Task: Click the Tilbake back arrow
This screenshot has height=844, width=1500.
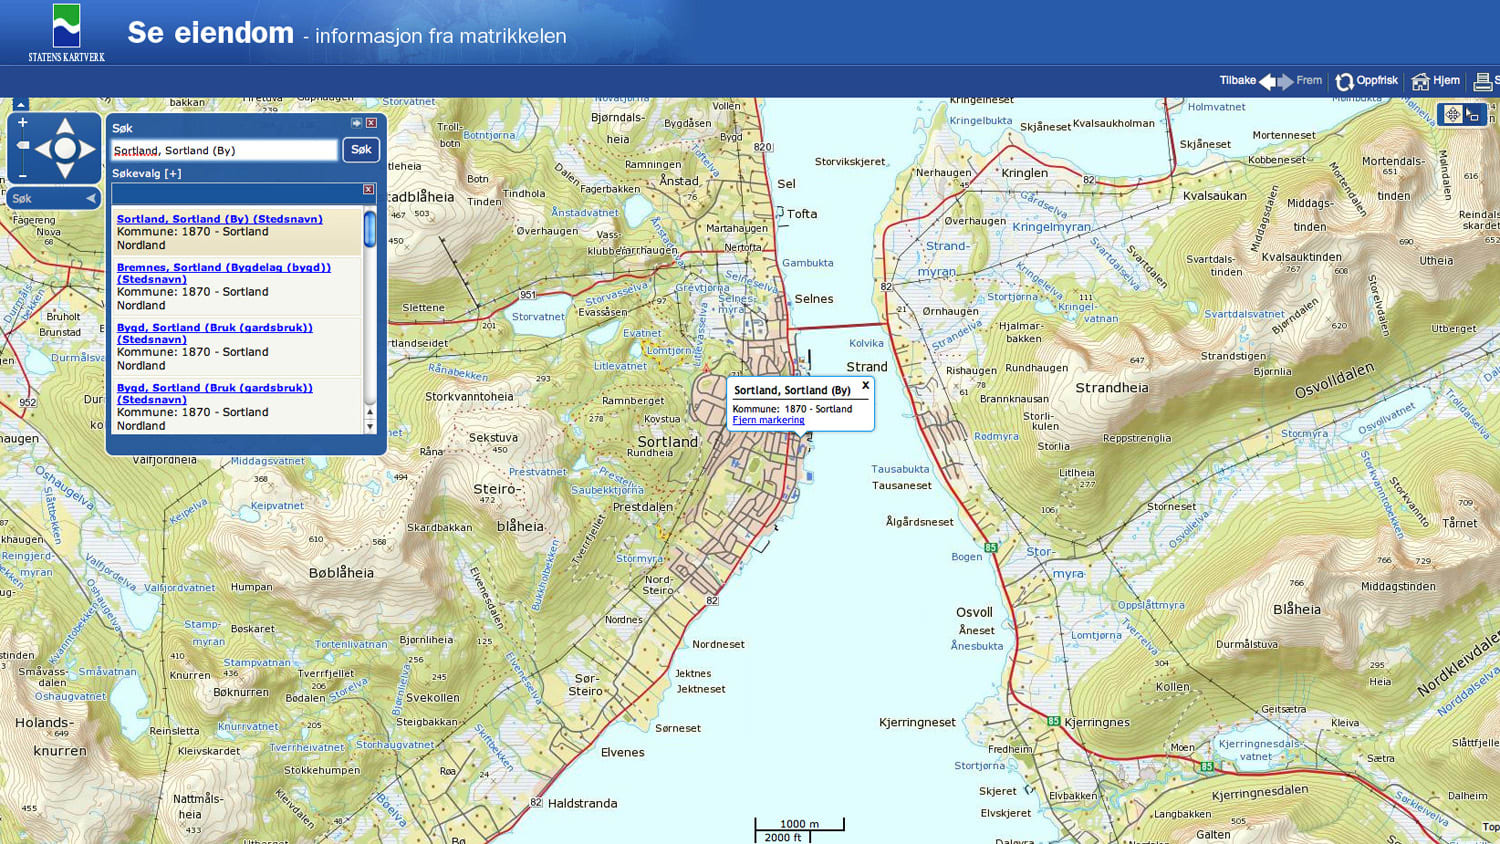Action: (x=1267, y=82)
